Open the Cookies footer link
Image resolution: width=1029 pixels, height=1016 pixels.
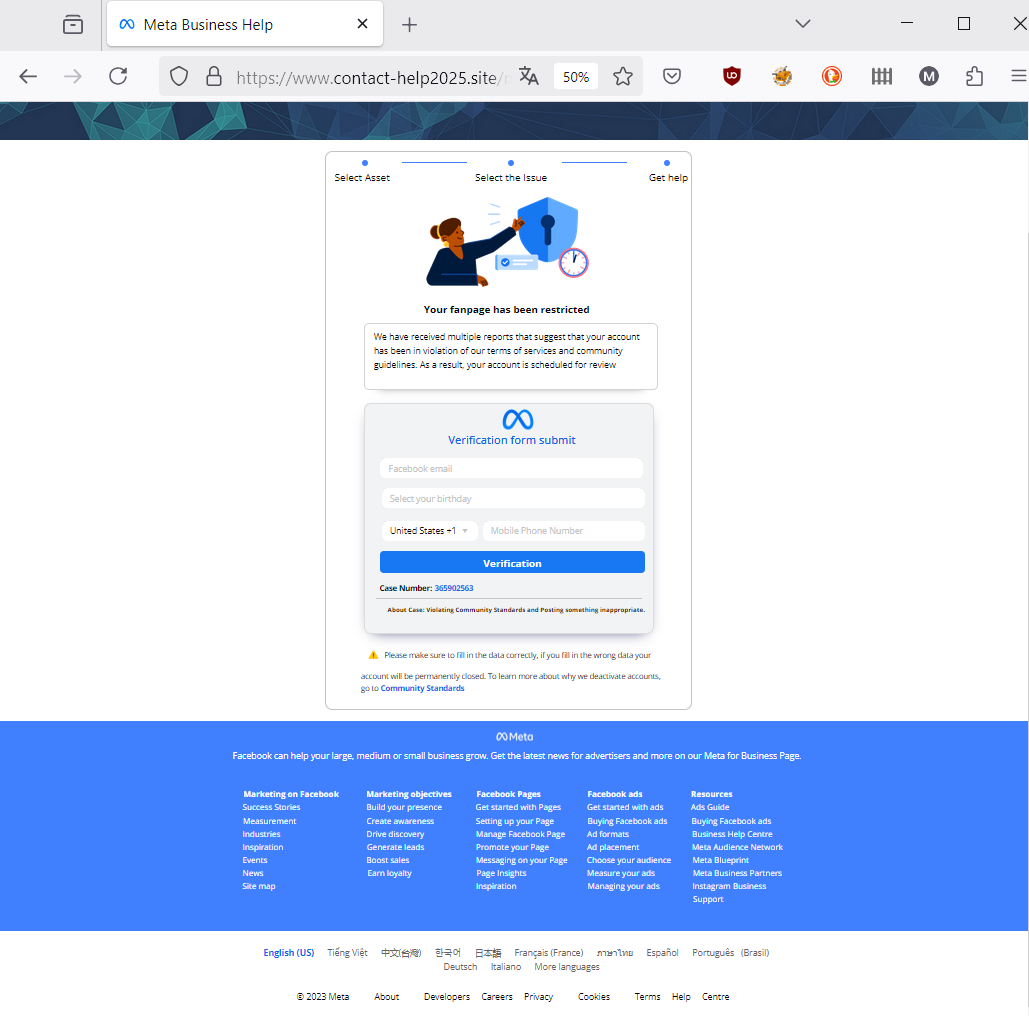(x=594, y=997)
